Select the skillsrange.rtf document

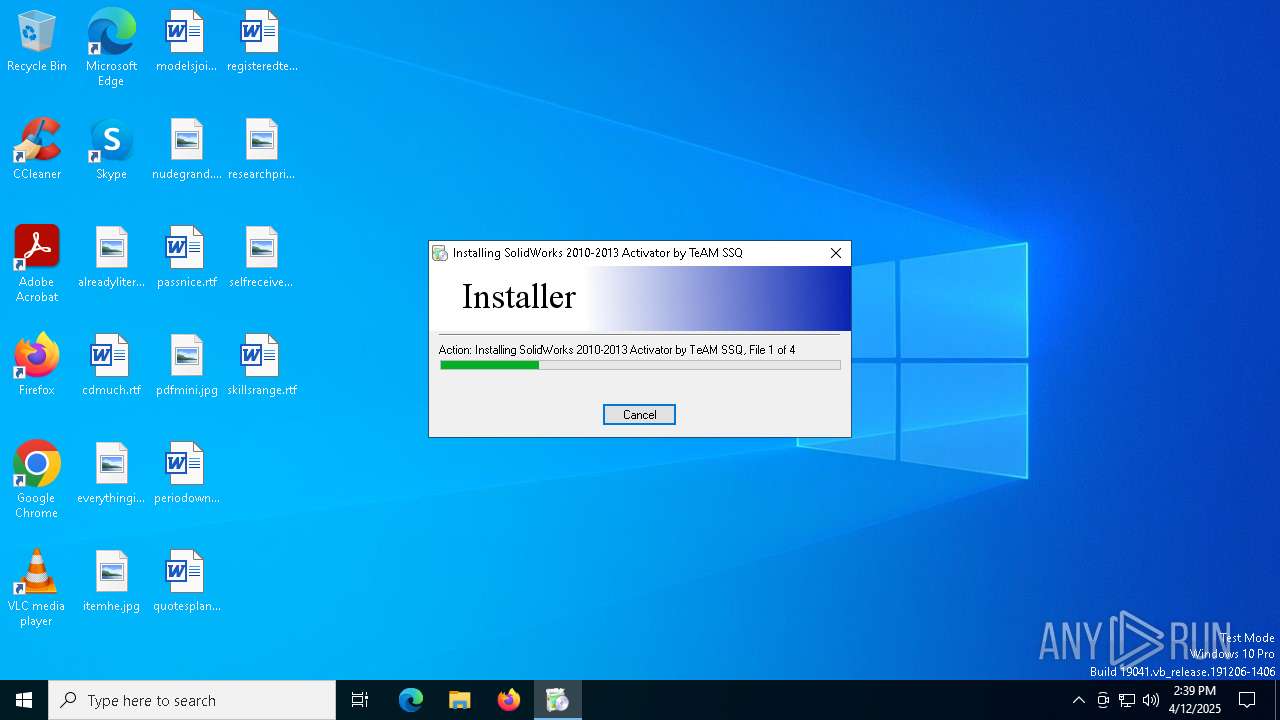pos(262,365)
